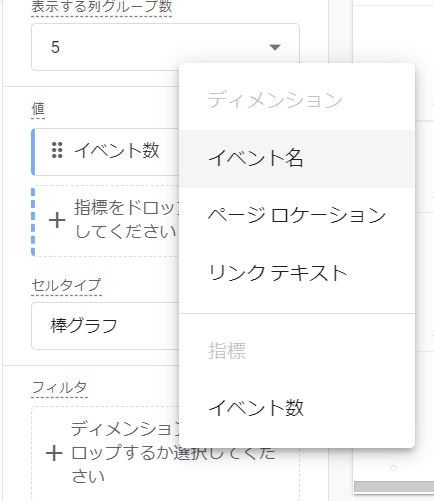Click the plus icon in the metric drop zone
Viewport: 434px width, 501px height.
(x=57, y=220)
